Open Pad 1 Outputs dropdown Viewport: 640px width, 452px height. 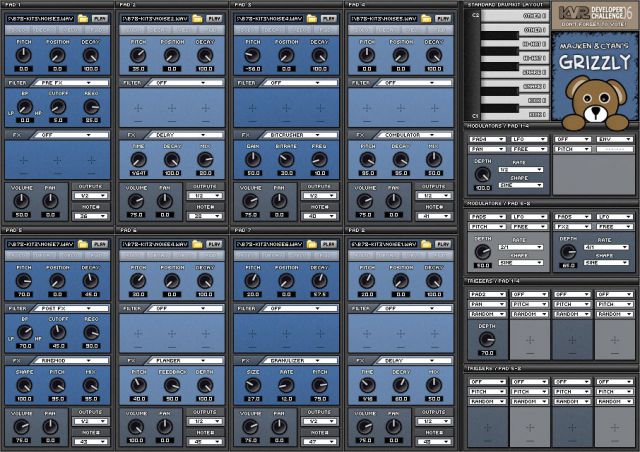(x=90, y=196)
